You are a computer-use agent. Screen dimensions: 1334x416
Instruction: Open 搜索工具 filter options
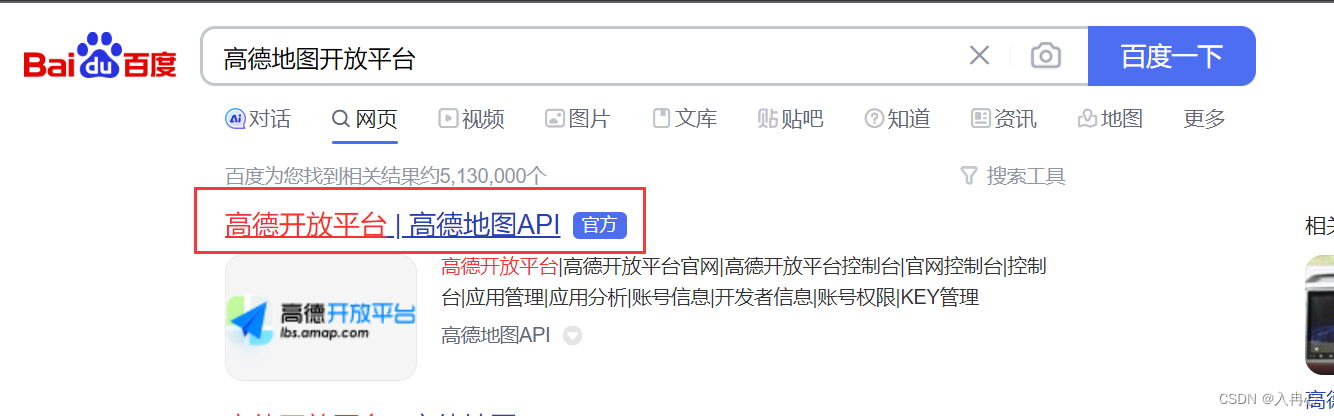coord(1012,176)
